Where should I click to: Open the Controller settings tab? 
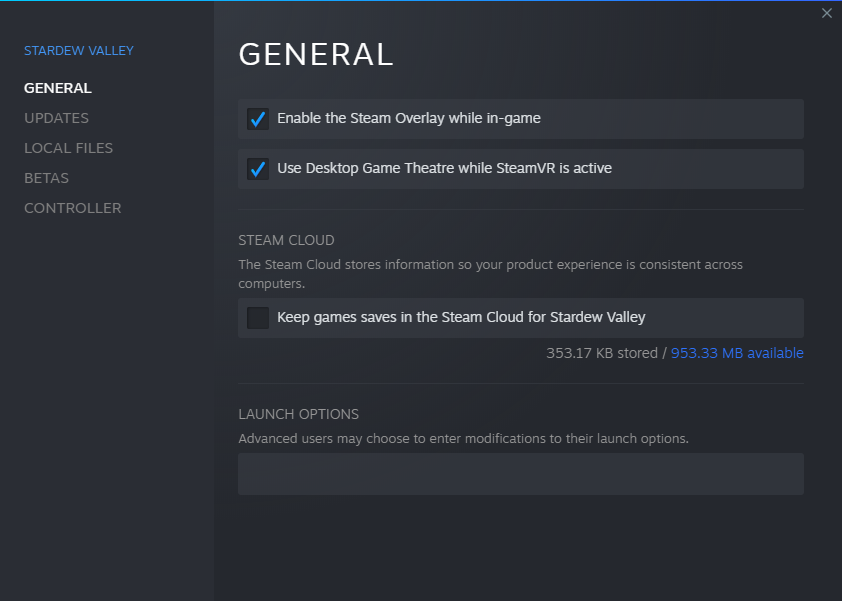[72, 208]
